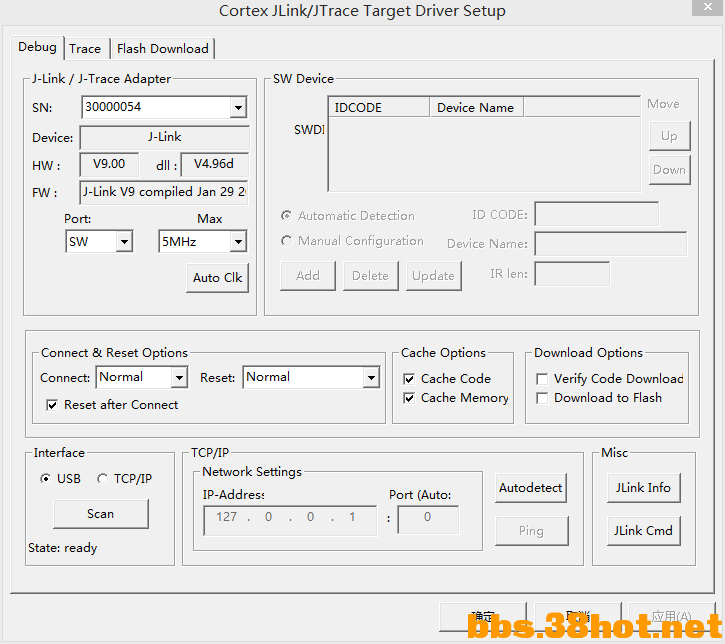Viewport: 725px width, 644px height.
Task: Enable Verify Code Download checkbox
Action: point(542,379)
